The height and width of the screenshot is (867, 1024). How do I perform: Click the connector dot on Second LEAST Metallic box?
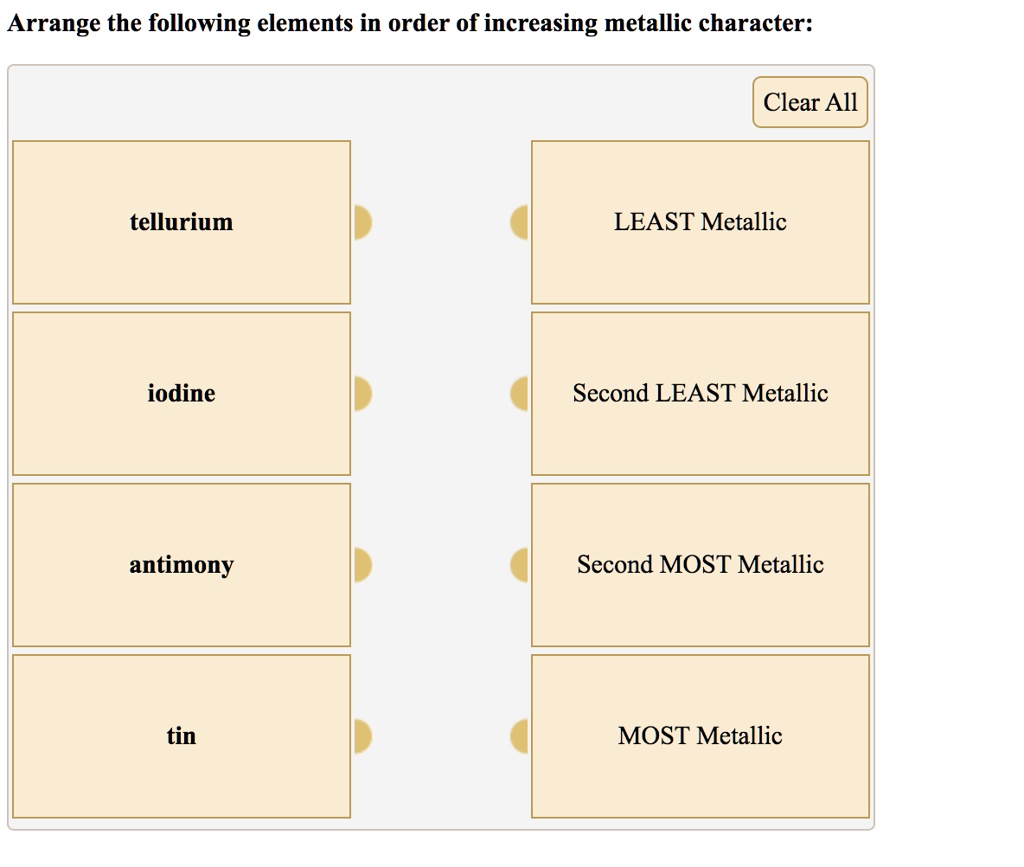point(520,393)
